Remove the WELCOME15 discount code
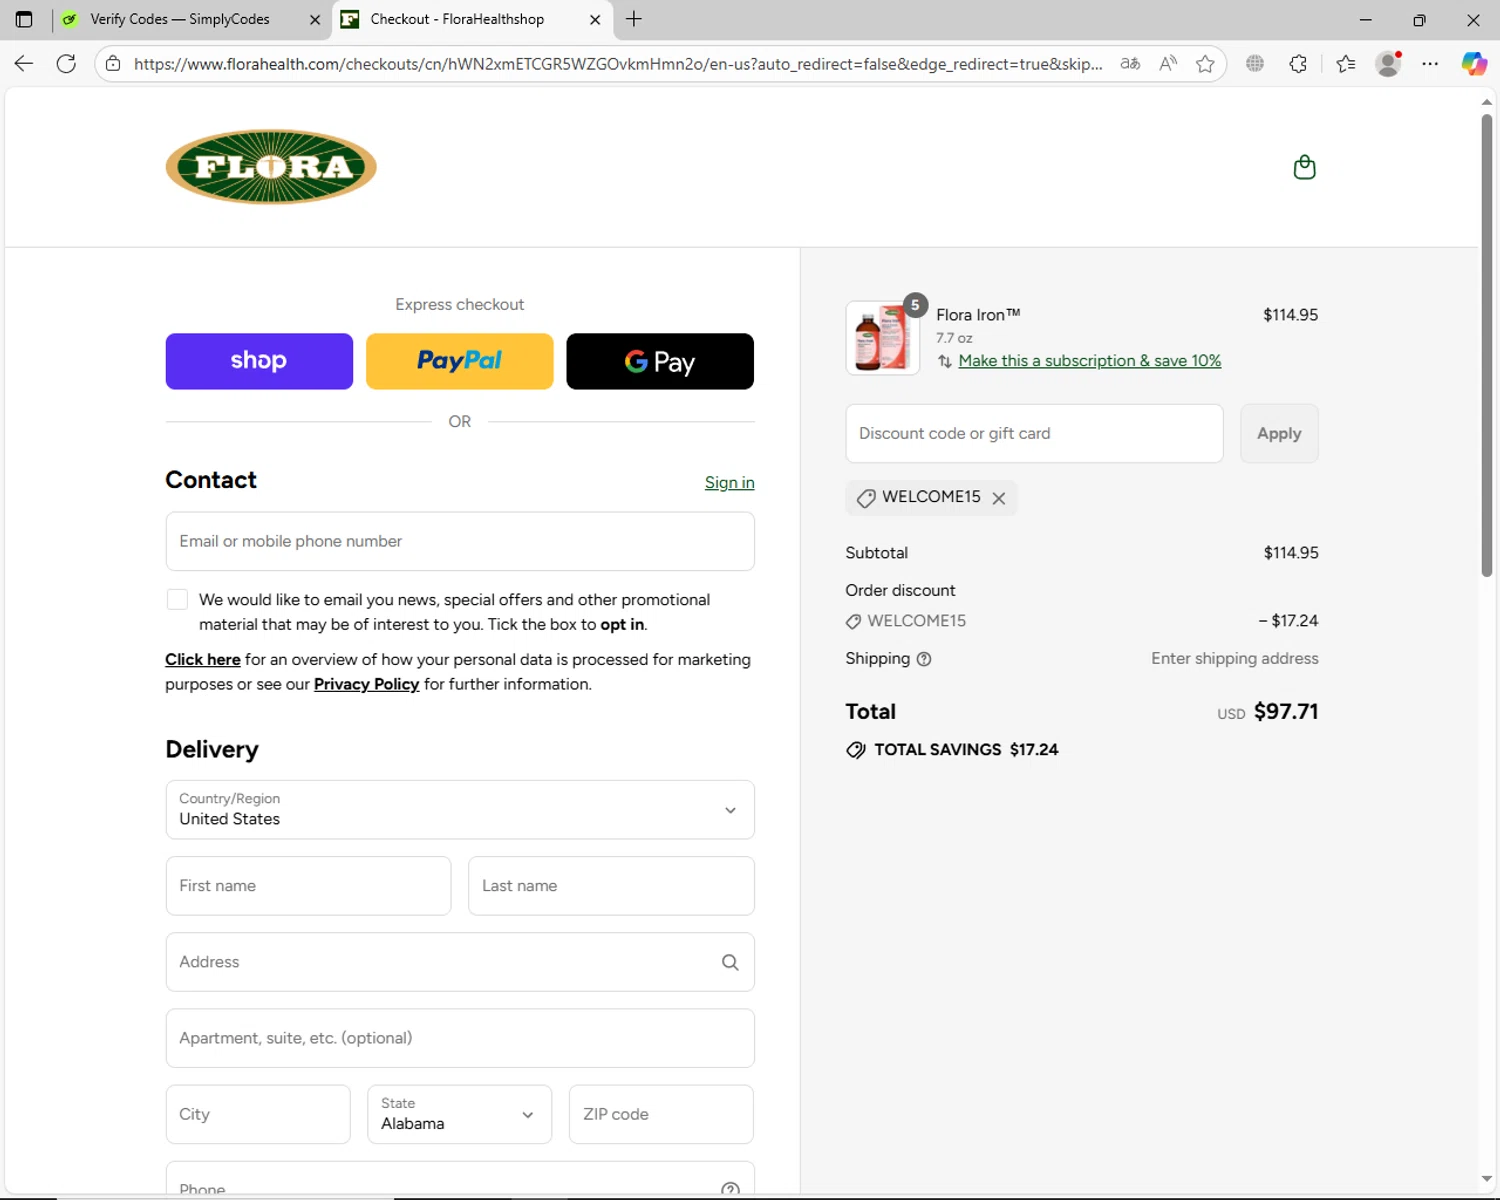The image size is (1500, 1200). 998,498
